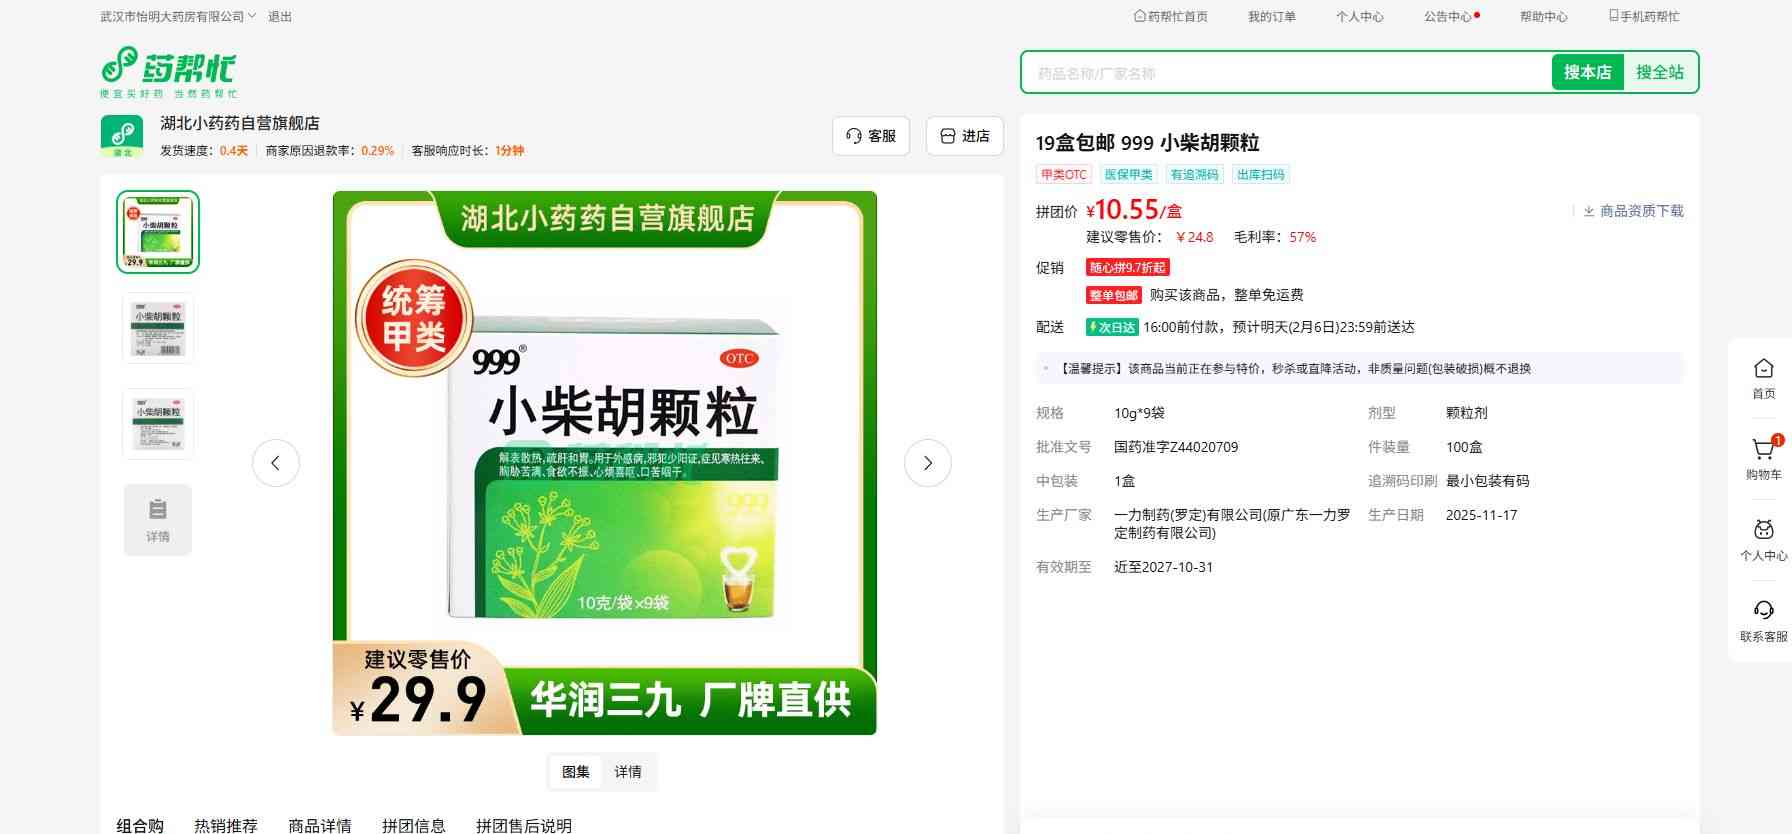Click the 湖北小药药 store avatar icon
Image resolution: width=1792 pixels, height=834 pixels.
point(122,136)
